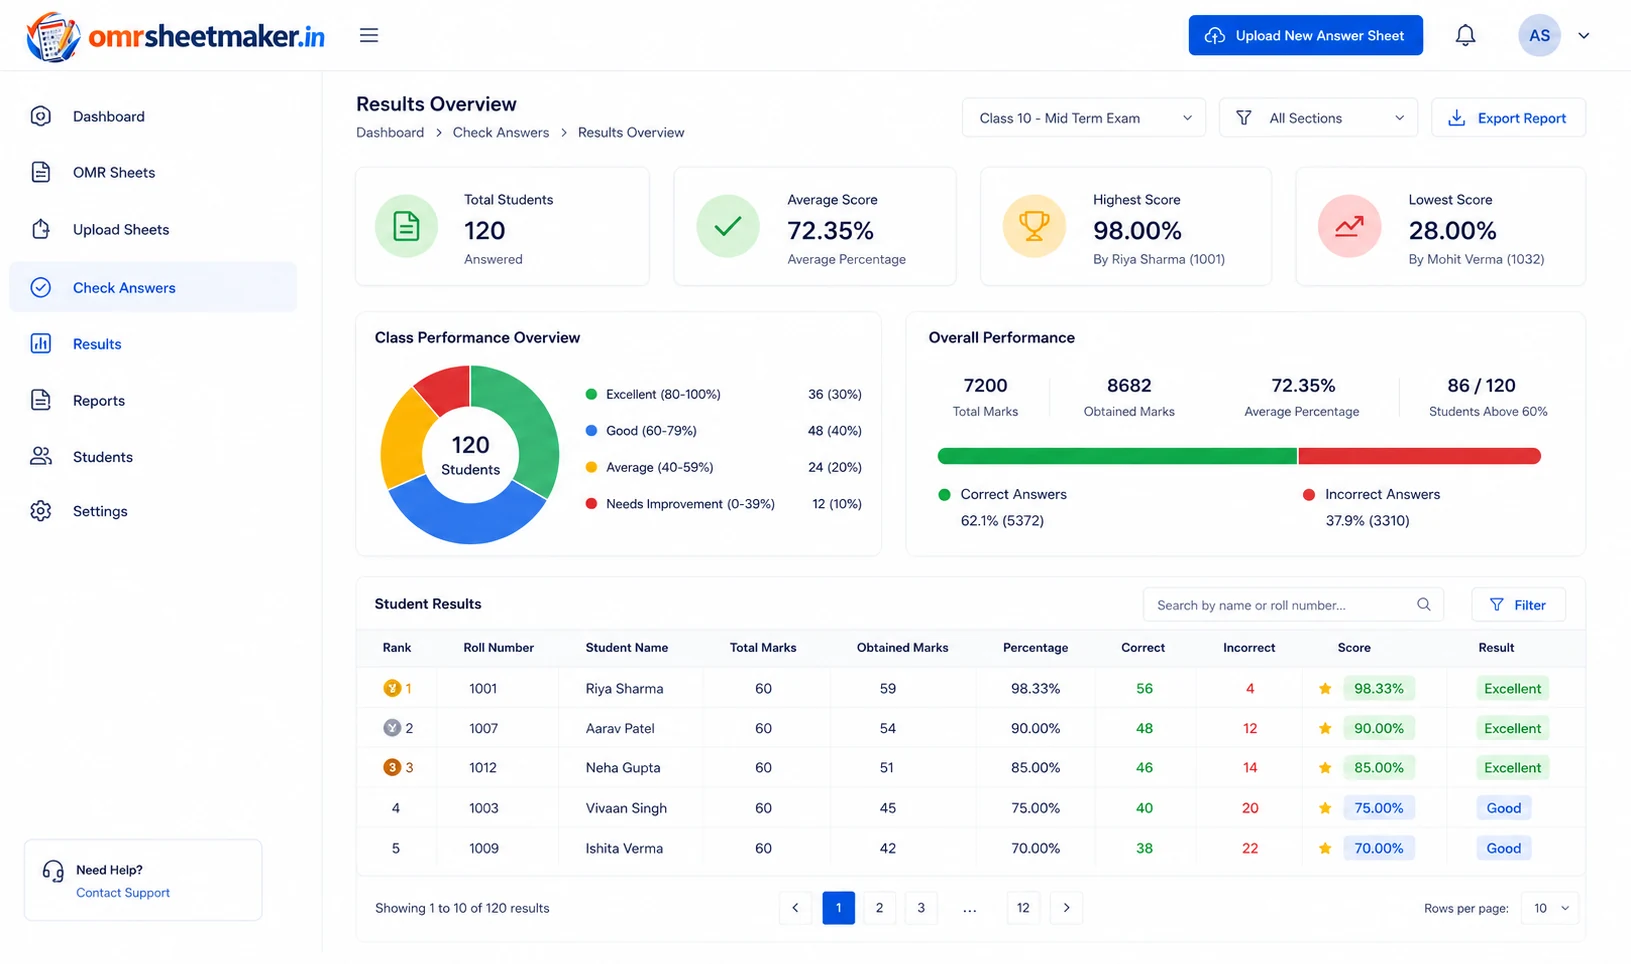Viewport: 1631px width, 964px height.
Task: Click the green correct answers bar
Action: (x=1117, y=457)
